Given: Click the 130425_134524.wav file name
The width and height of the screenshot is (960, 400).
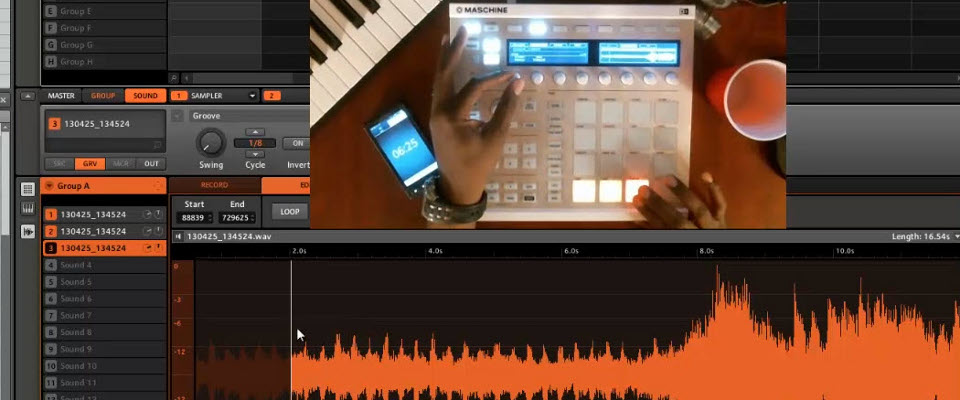Looking at the screenshot, I should [229, 236].
